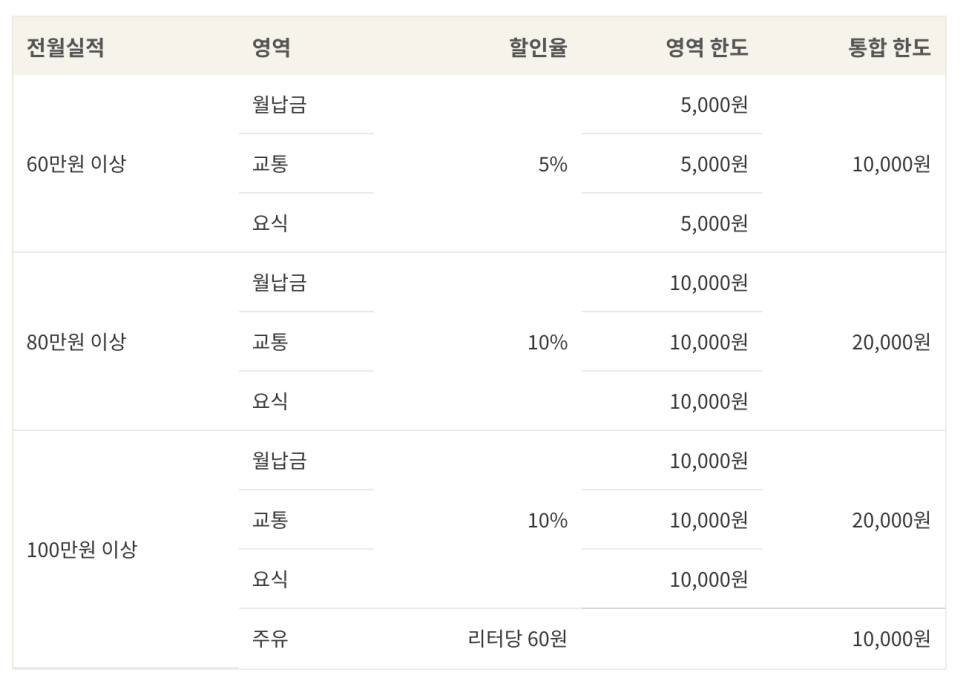The height and width of the screenshot is (681, 966).
Task: Click 요식 in the 100만원 이상 tier
Action: pos(270,579)
